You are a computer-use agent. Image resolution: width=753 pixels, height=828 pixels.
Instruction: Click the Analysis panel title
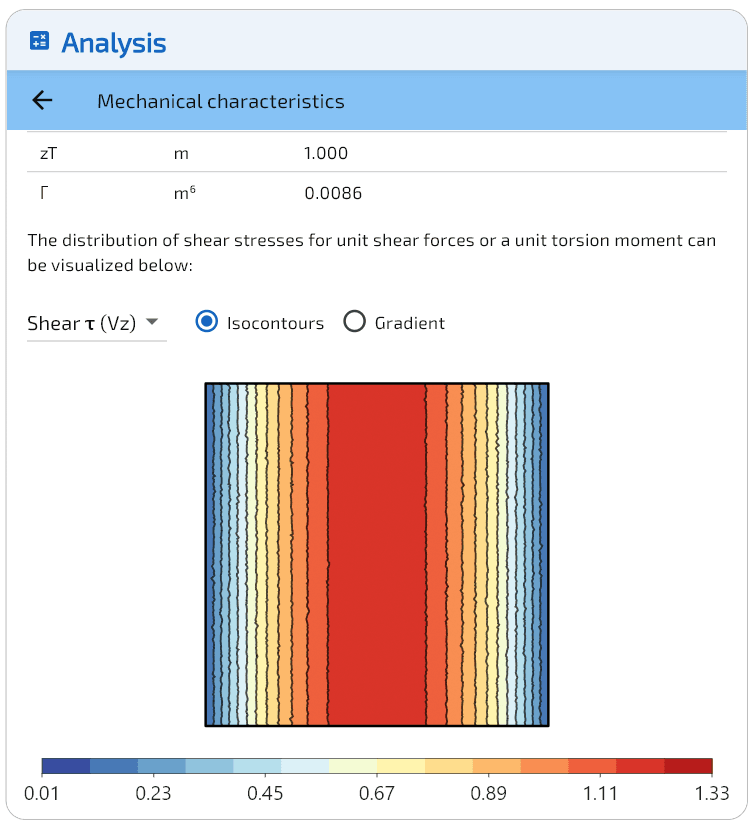click(114, 43)
